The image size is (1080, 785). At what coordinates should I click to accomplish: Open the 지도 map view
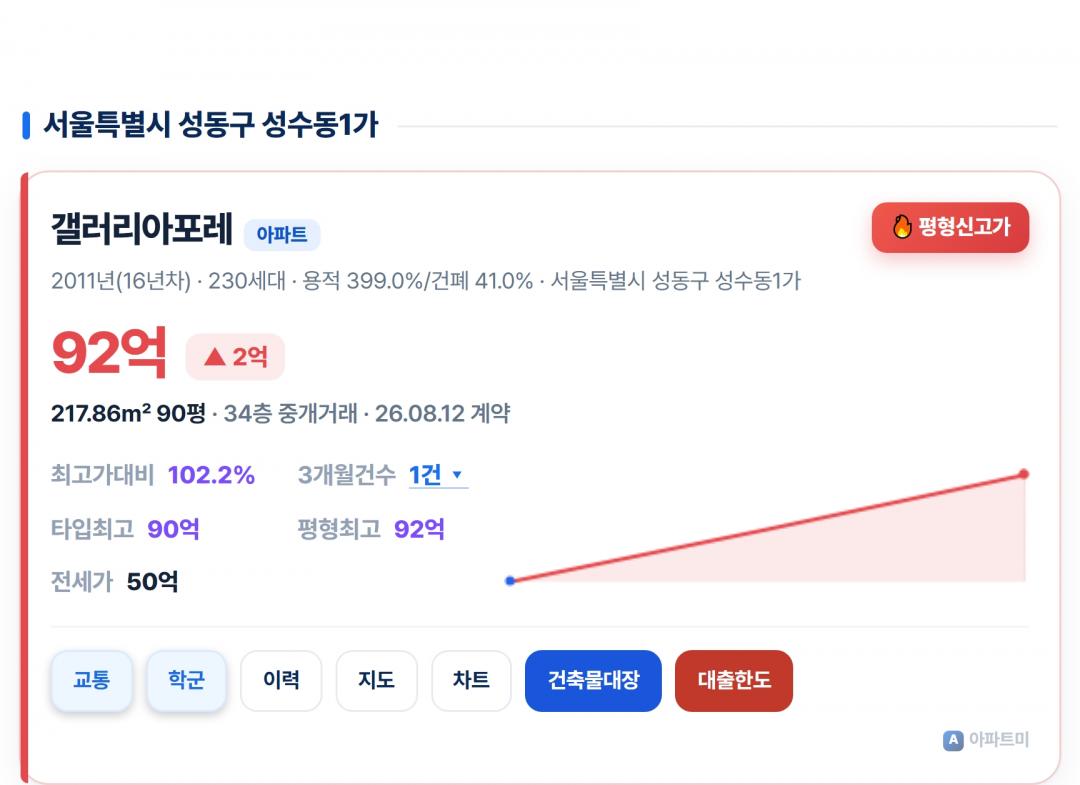[x=376, y=680]
